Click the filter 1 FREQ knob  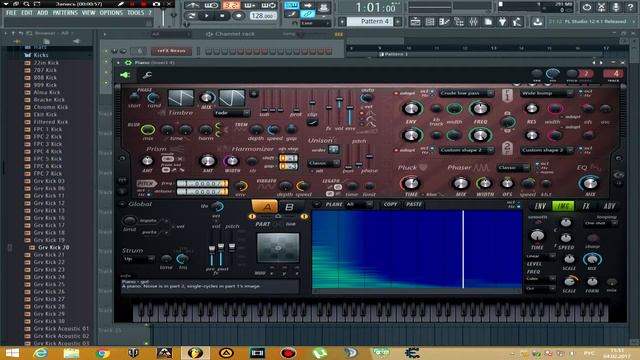point(480,109)
